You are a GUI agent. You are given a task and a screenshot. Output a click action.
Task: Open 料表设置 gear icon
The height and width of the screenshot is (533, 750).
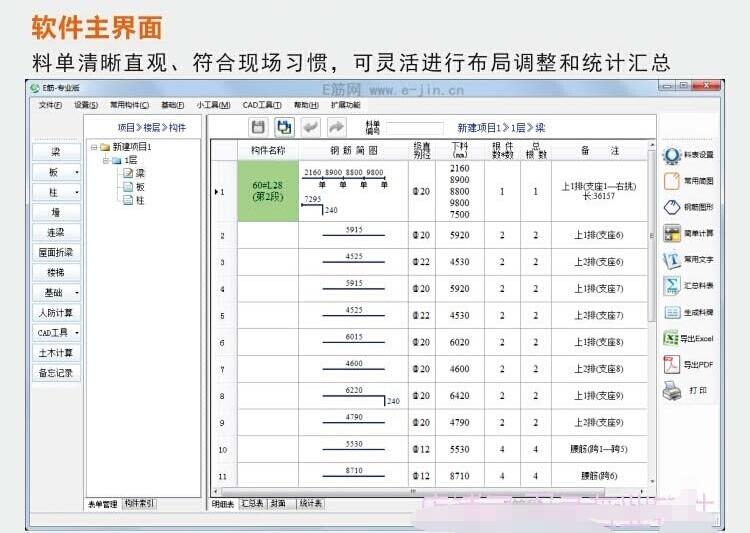671,156
